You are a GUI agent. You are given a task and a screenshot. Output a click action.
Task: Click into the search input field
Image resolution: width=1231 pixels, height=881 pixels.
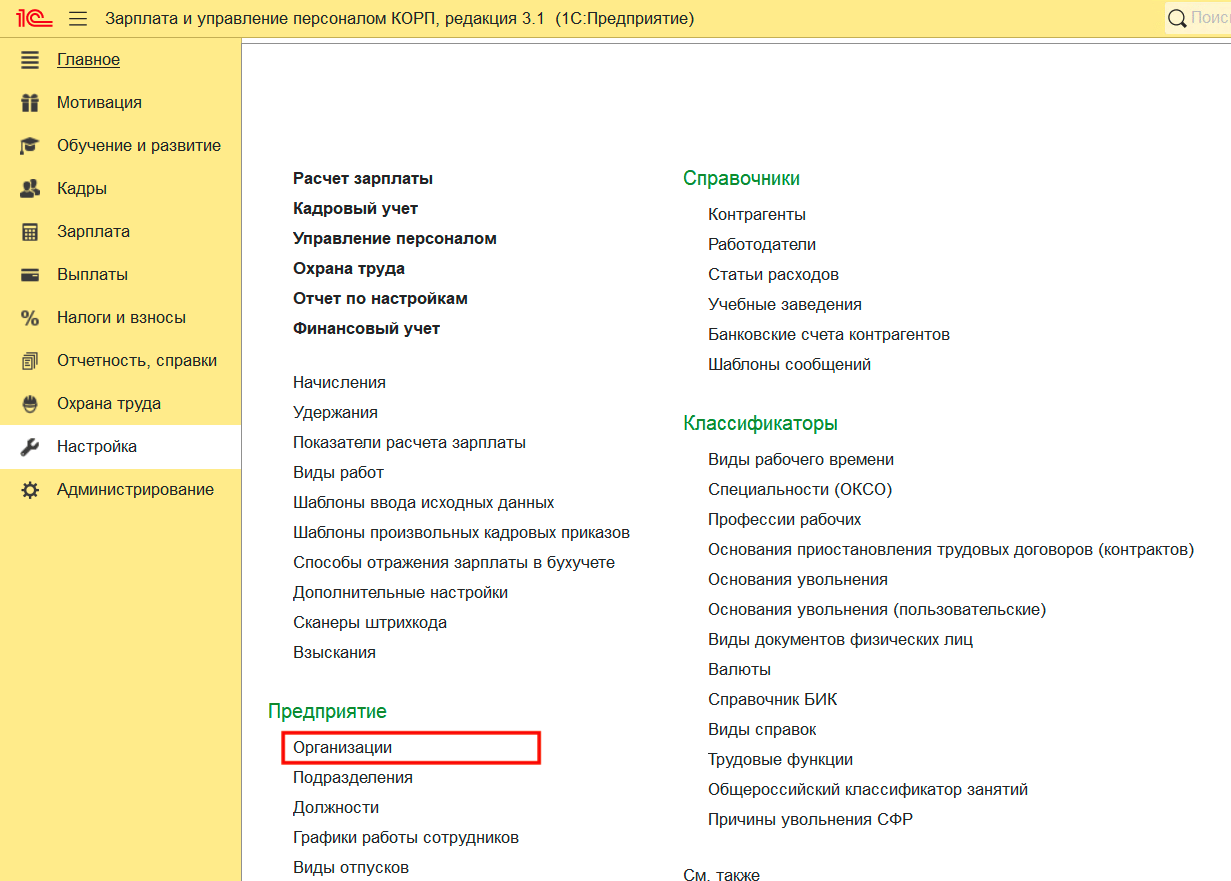1210,18
